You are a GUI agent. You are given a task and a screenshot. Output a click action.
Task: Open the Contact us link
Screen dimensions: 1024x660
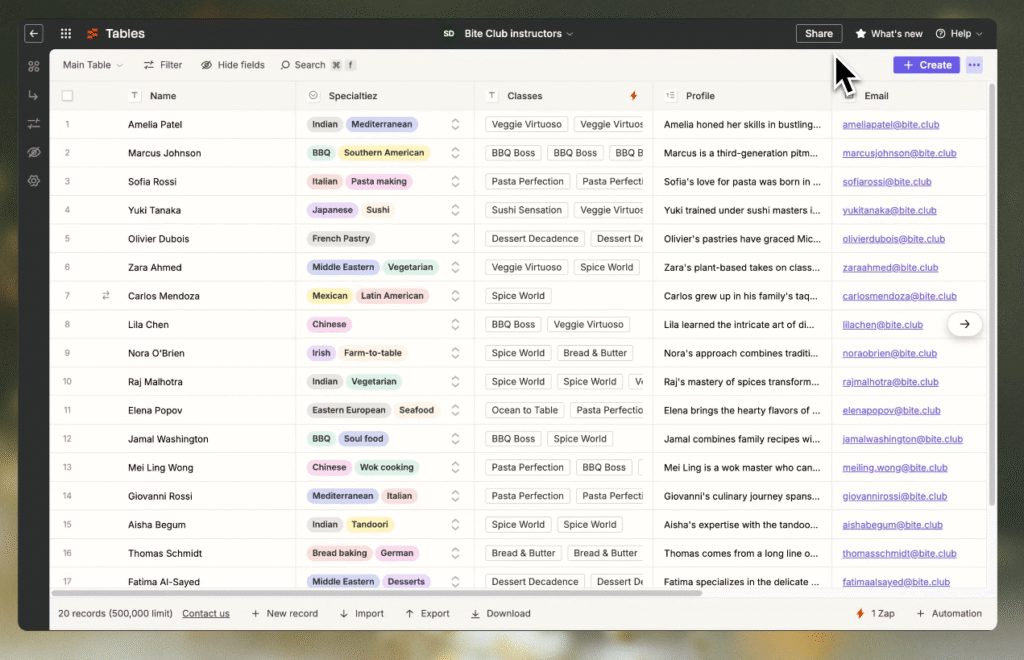205,614
